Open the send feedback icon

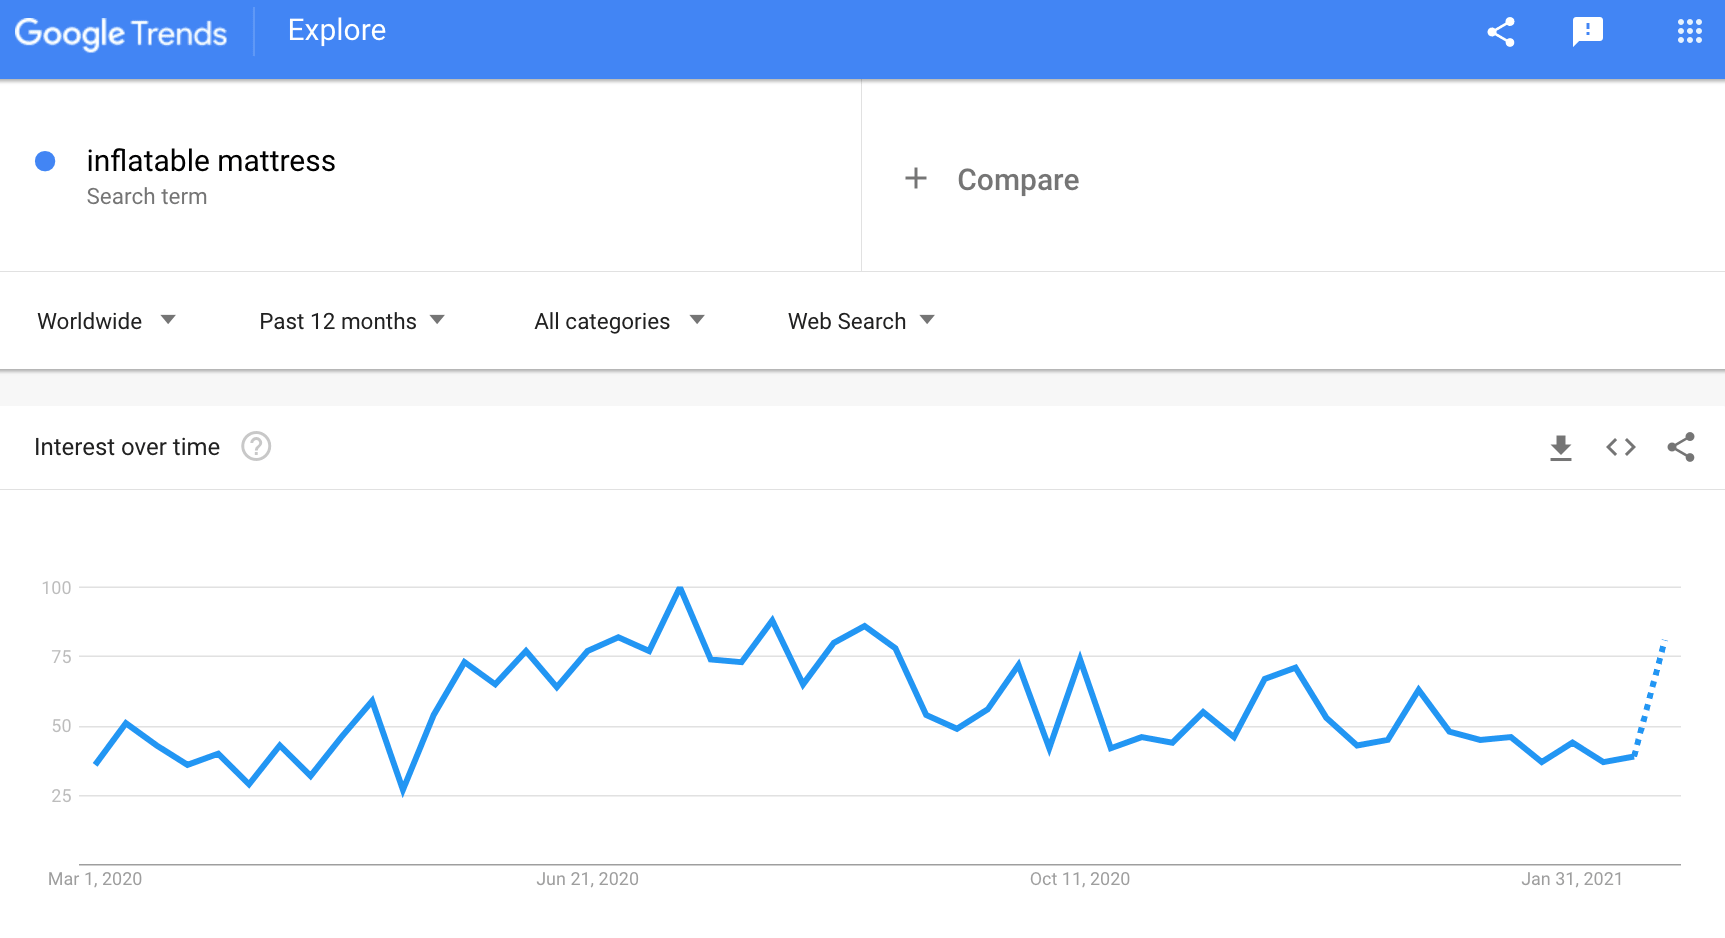[1587, 32]
